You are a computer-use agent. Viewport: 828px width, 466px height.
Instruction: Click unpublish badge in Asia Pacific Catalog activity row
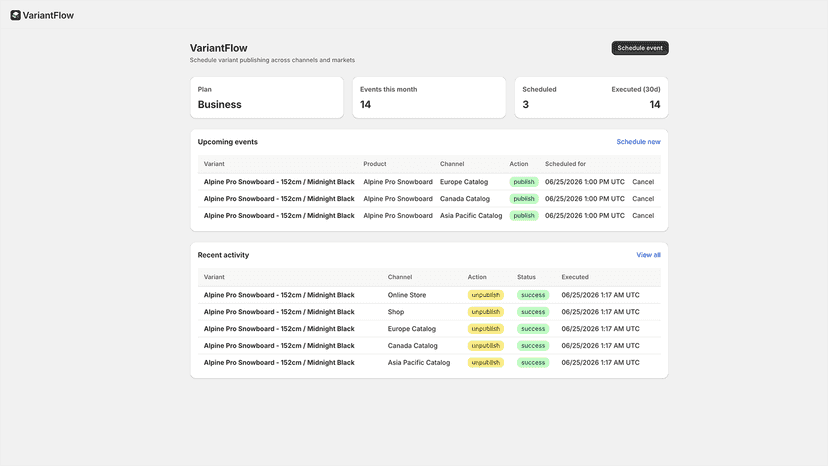point(486,362)
